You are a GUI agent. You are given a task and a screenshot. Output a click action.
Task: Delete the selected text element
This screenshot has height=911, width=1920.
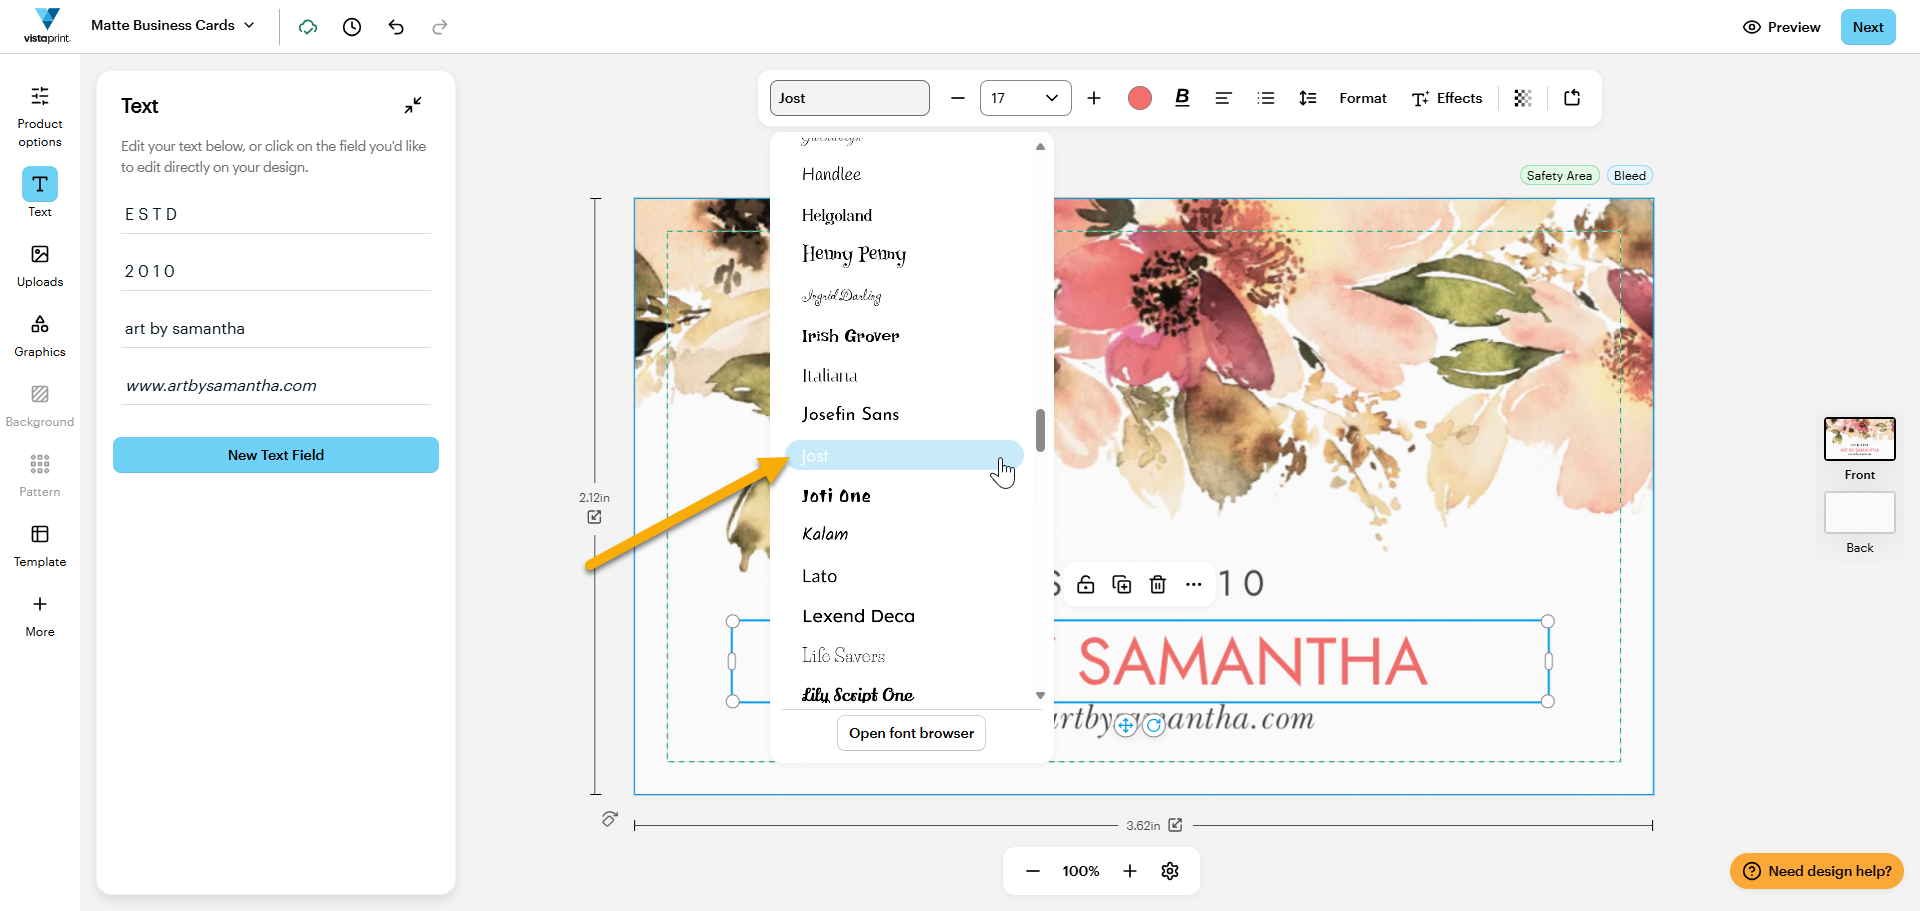(1158, 585)
